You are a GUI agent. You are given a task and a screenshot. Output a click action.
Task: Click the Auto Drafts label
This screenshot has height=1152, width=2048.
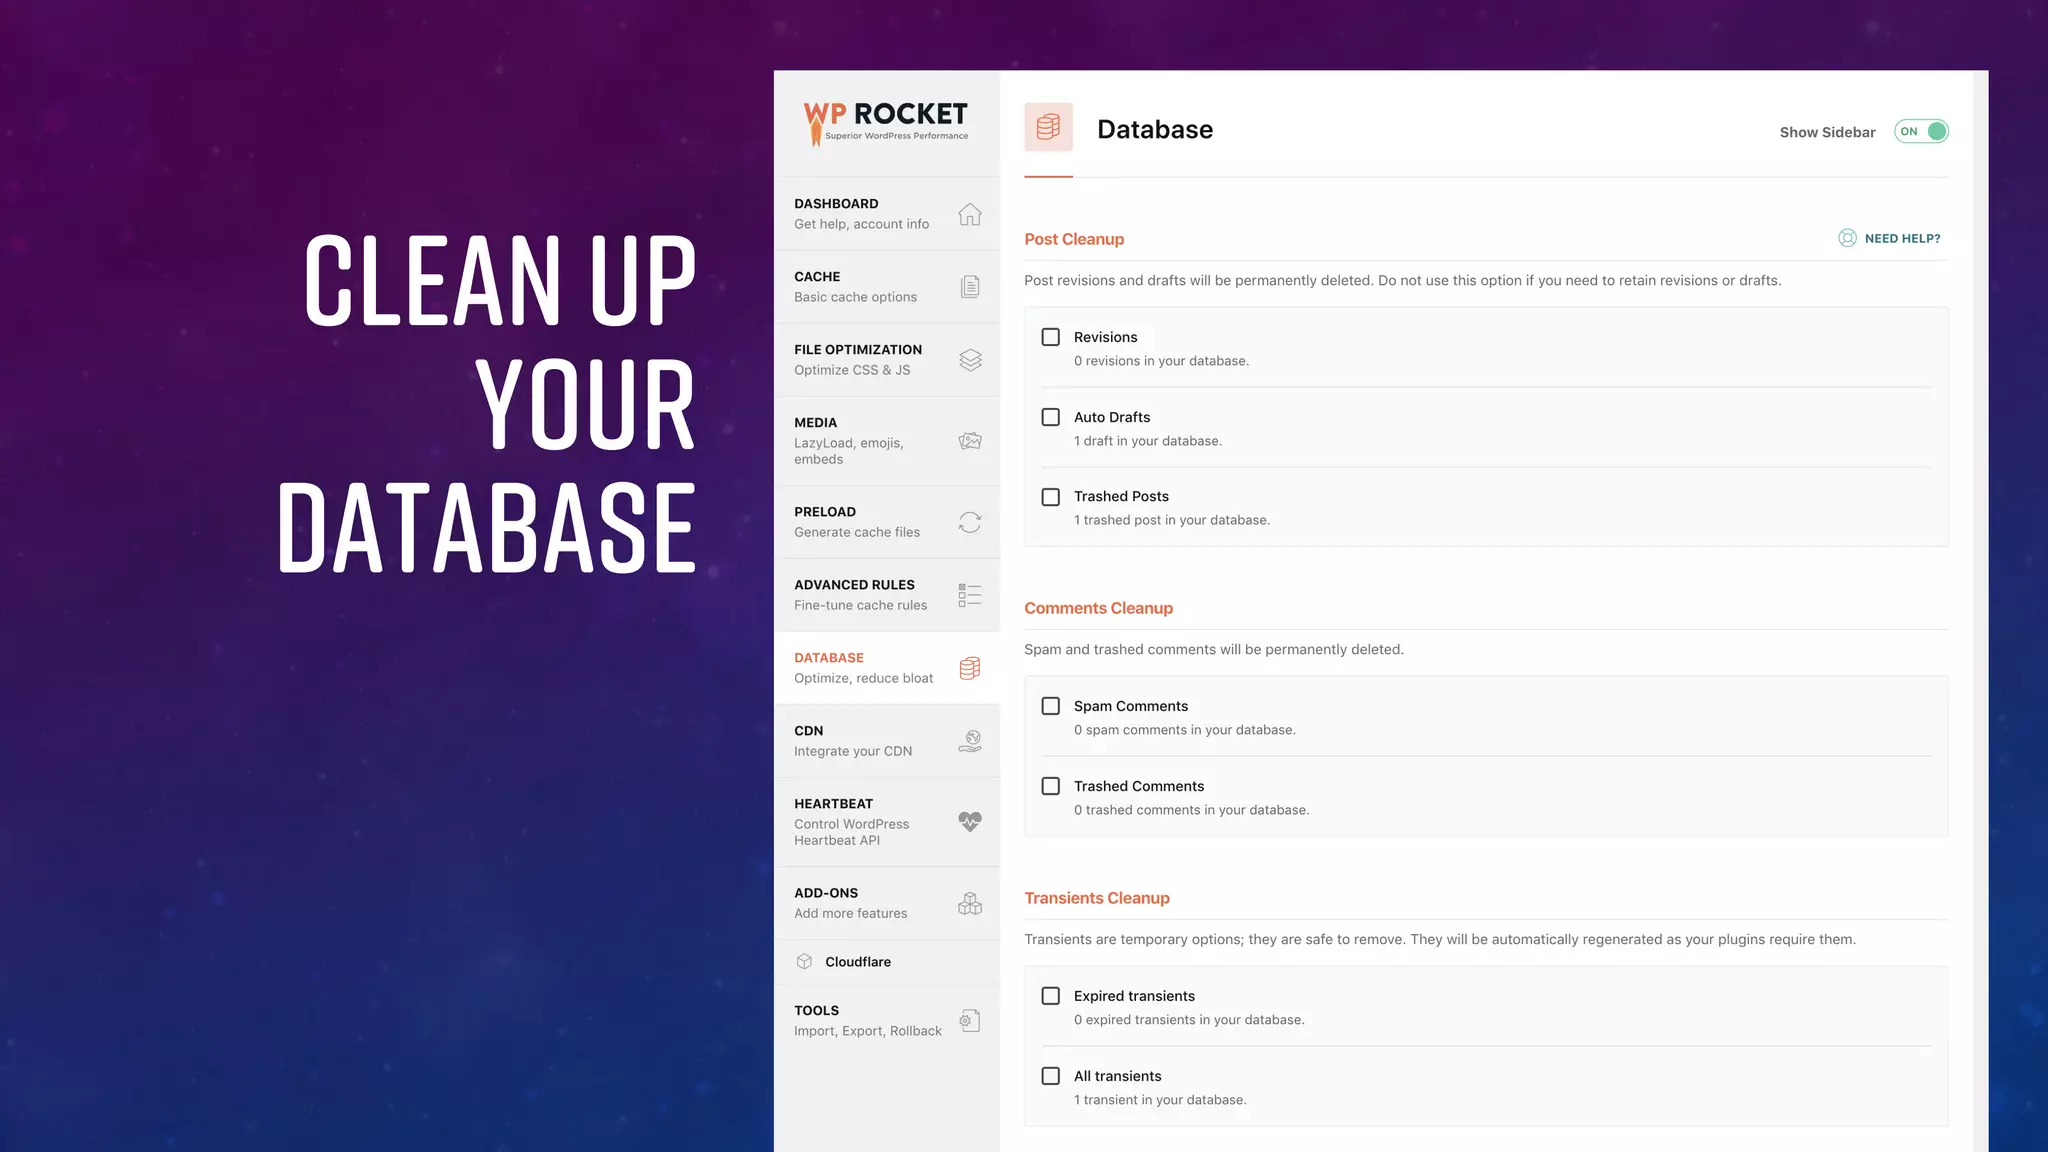click(x=1112, y=417)
